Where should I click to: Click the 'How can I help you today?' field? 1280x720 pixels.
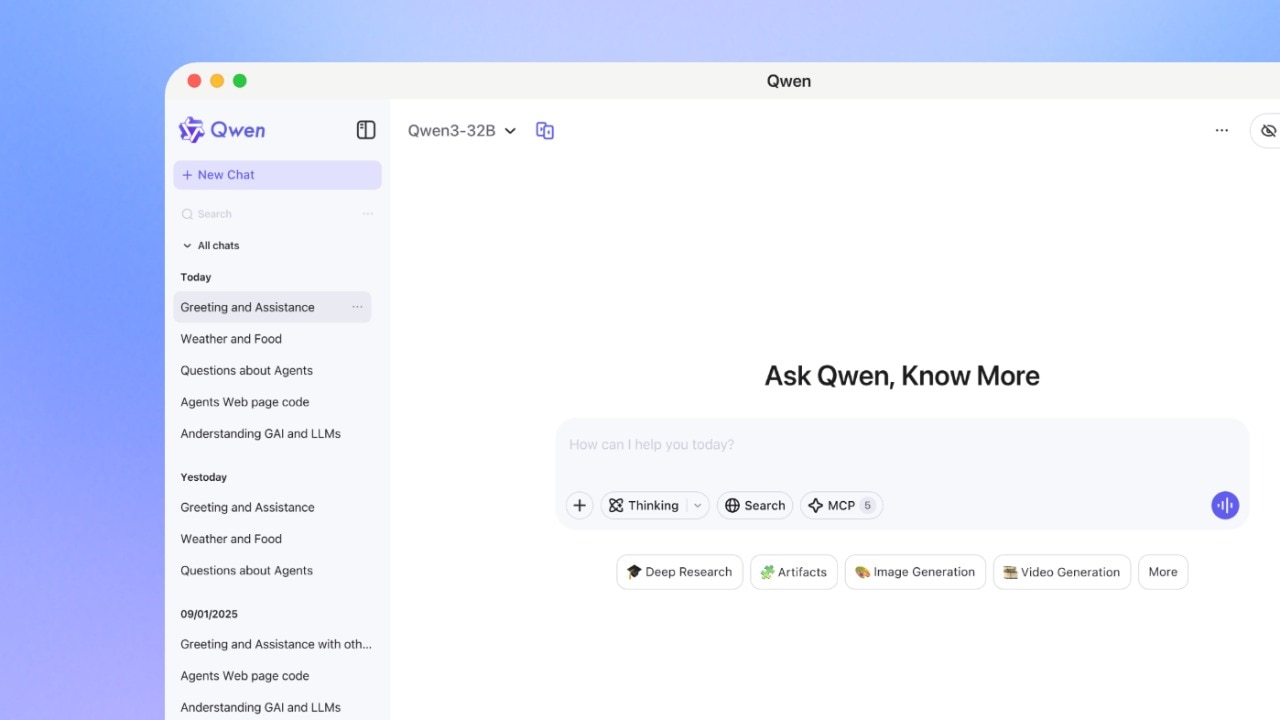(880, 445)
